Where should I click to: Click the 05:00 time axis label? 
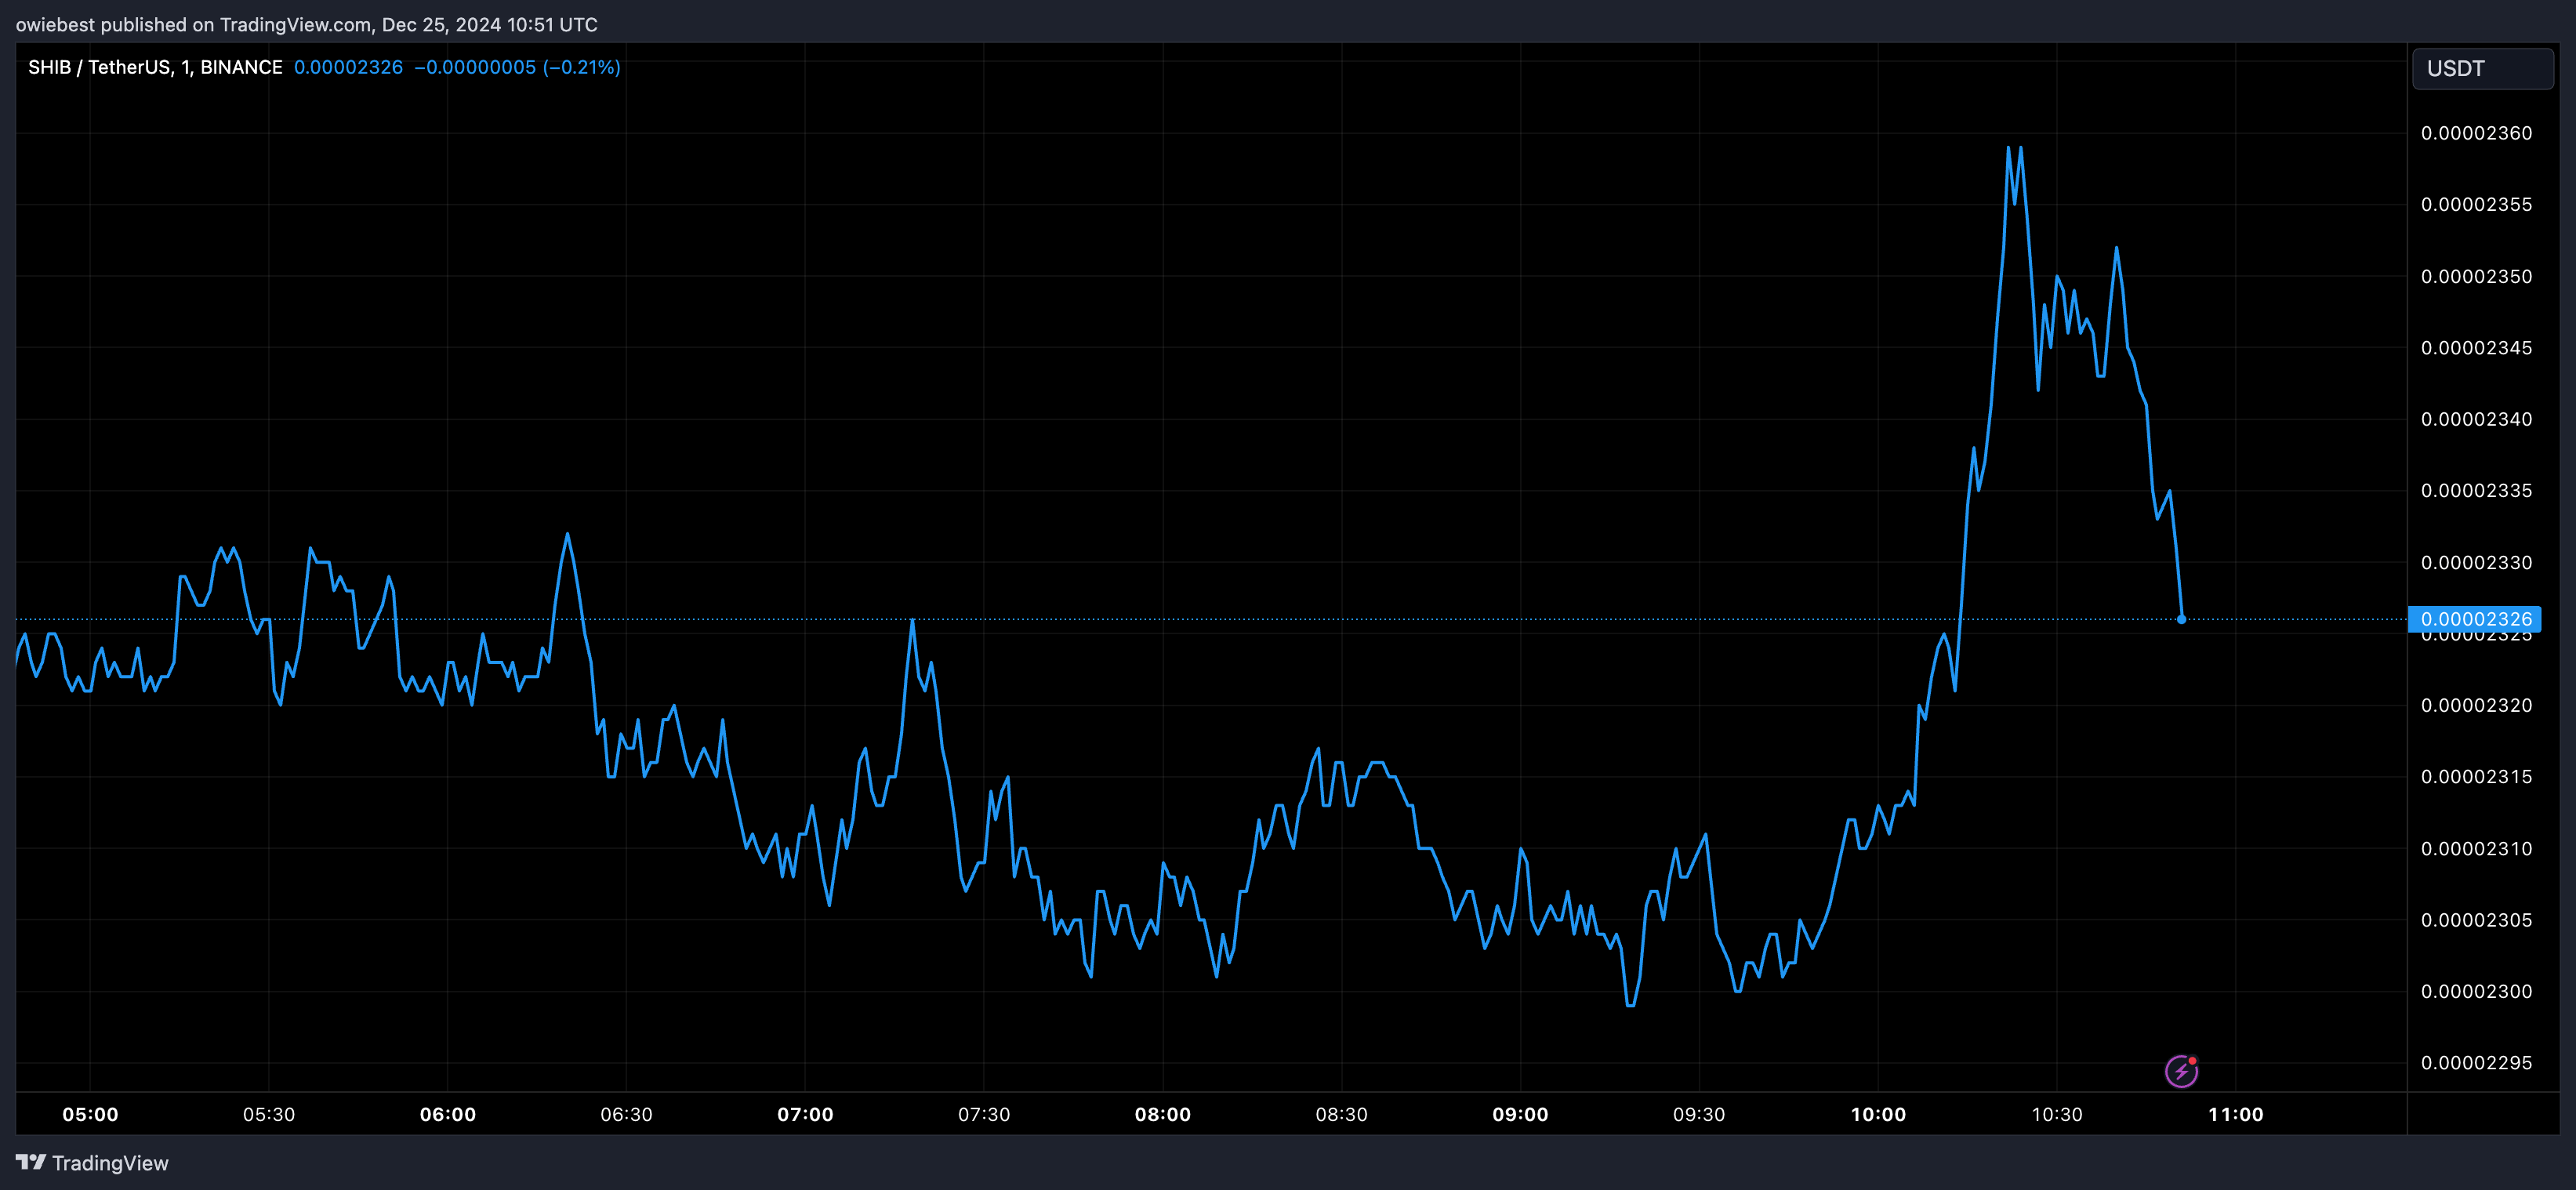[90, 1114]
